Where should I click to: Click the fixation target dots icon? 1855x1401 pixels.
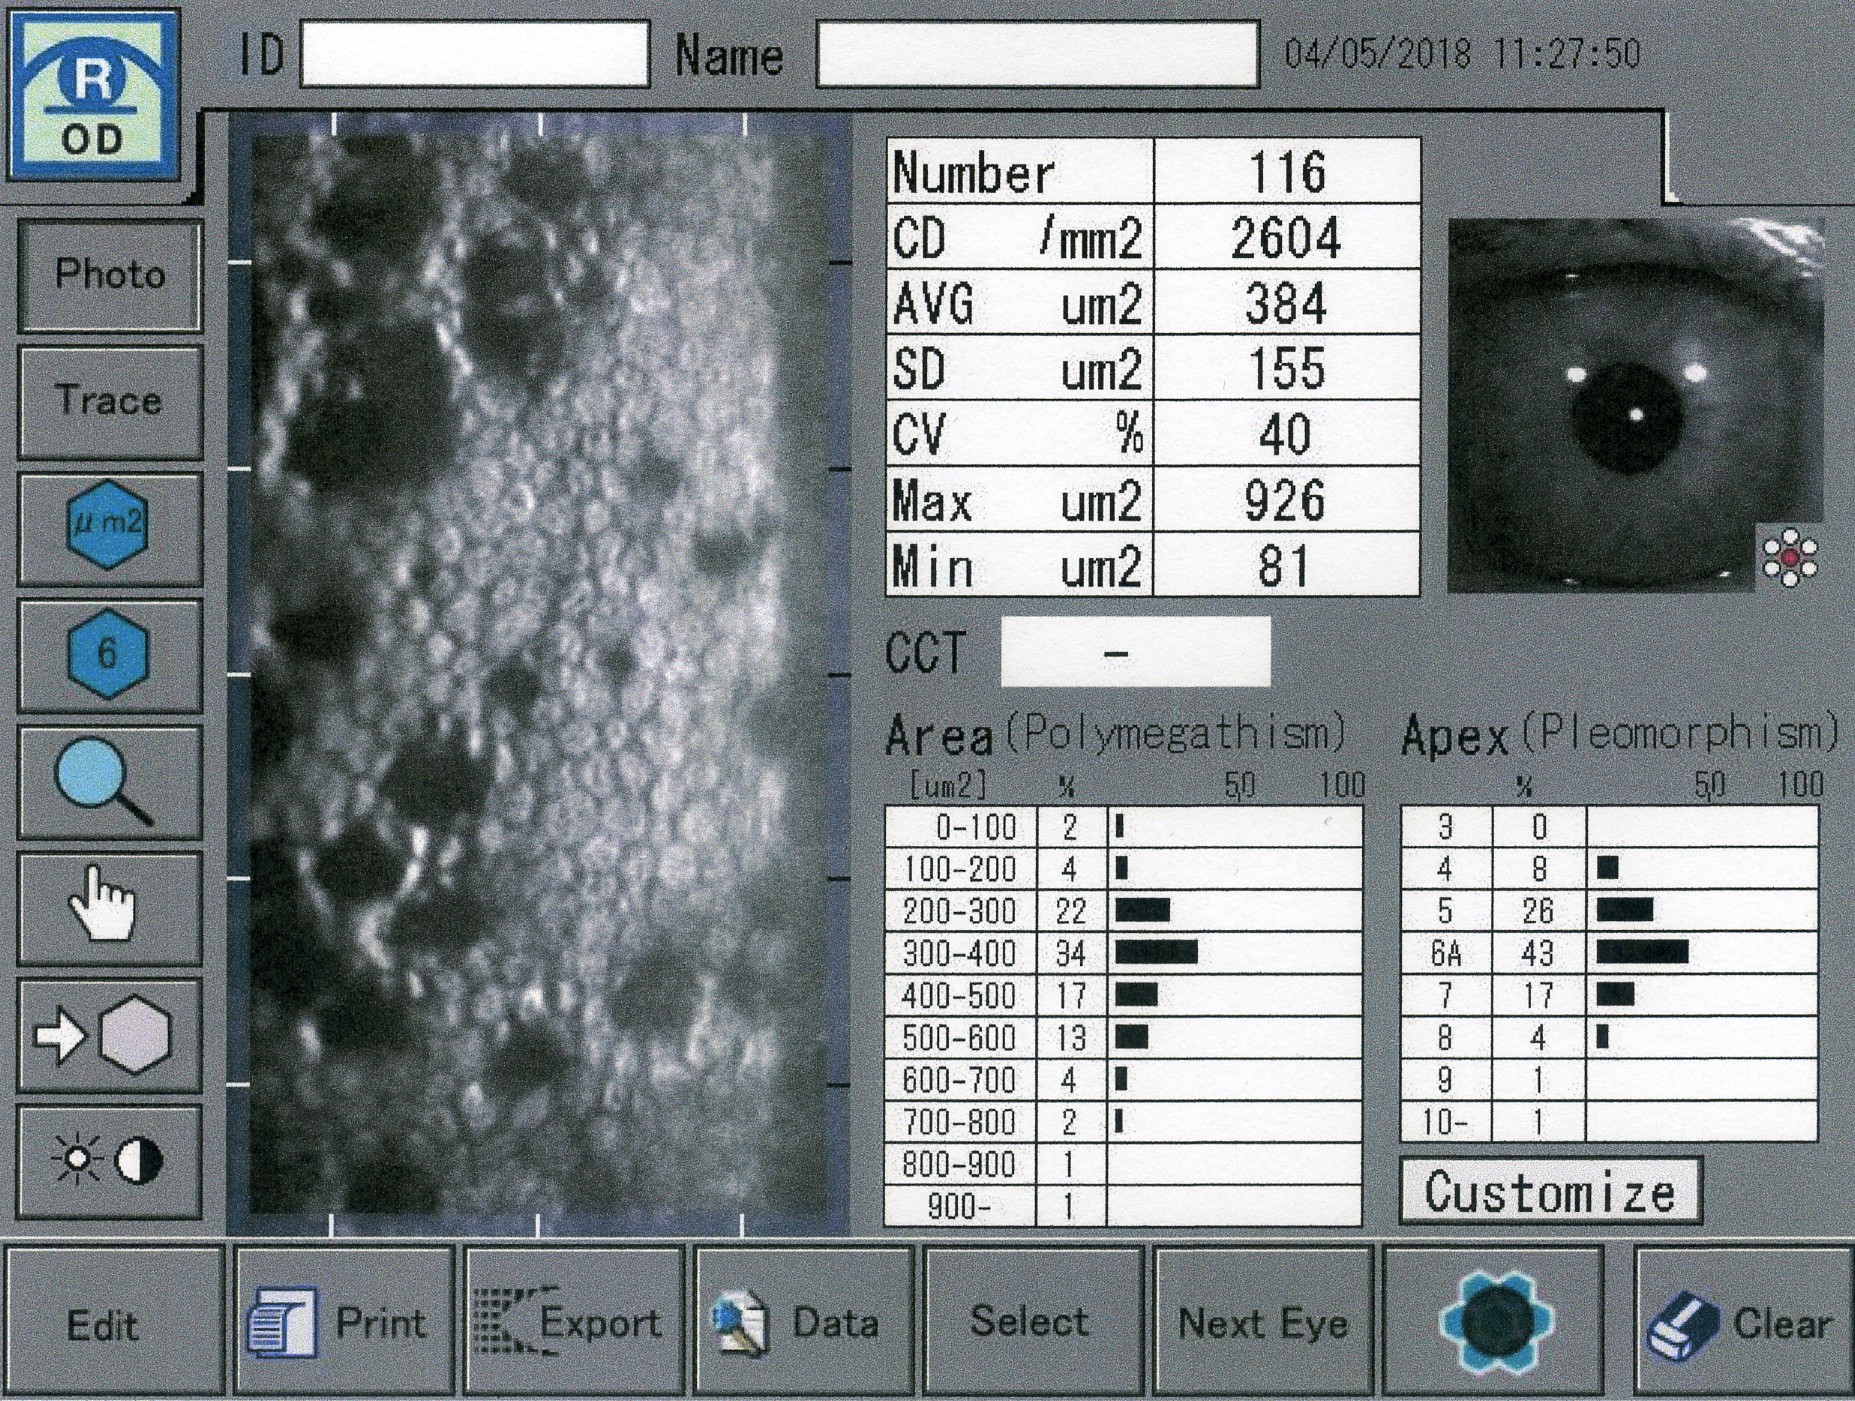click(x=1789, y=558)
